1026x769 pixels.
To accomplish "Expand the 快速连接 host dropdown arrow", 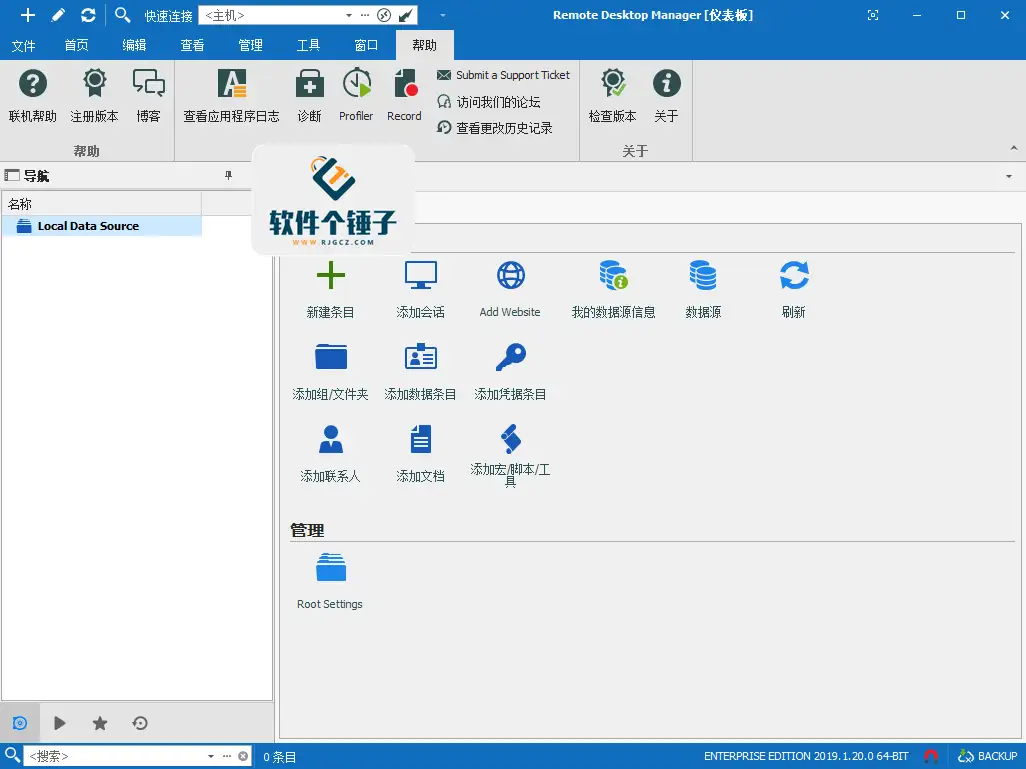I will 349,15.
